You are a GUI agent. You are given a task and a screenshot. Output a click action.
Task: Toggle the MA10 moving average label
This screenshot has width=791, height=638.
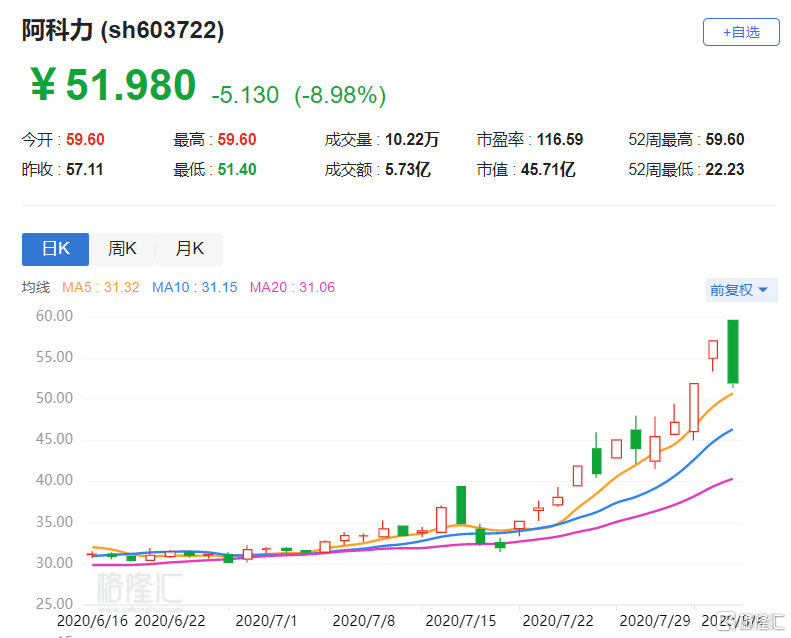(x=194, y=288)
